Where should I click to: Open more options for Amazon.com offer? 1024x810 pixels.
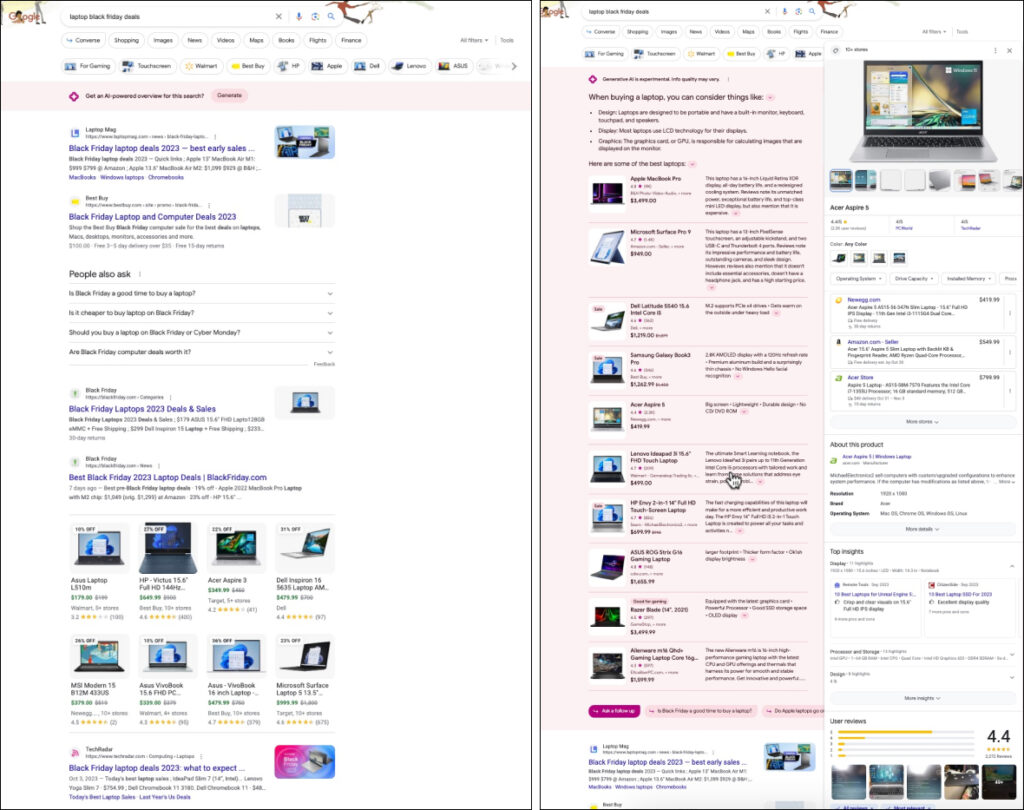pos(1010,353)
